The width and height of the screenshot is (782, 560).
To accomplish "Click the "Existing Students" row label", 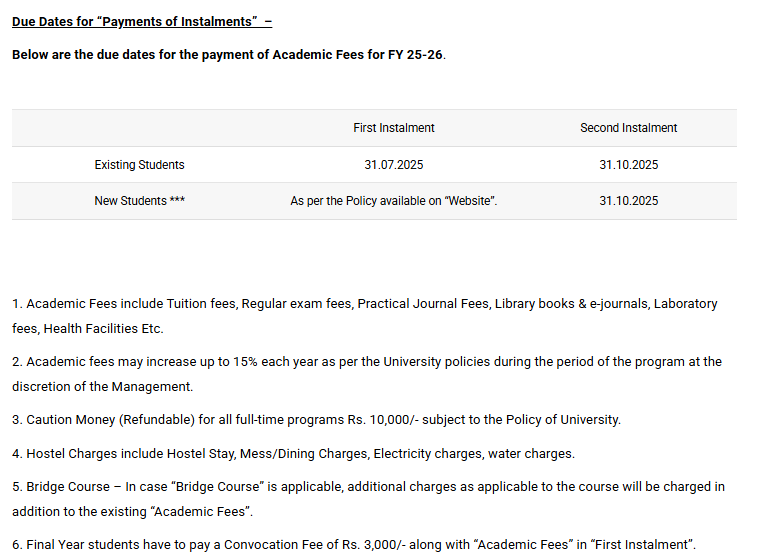I will pyautogui.click(x=139, y=165).
